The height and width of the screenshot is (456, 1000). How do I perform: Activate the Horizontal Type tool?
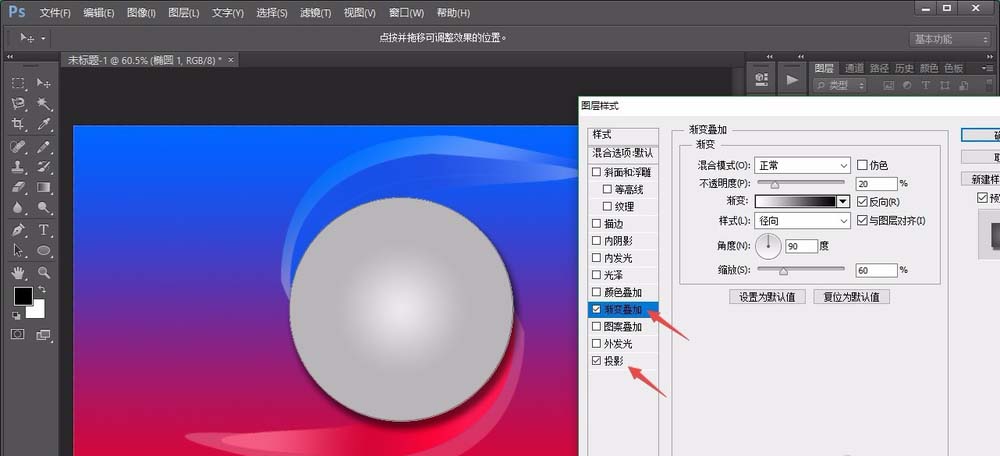point(44,229)
